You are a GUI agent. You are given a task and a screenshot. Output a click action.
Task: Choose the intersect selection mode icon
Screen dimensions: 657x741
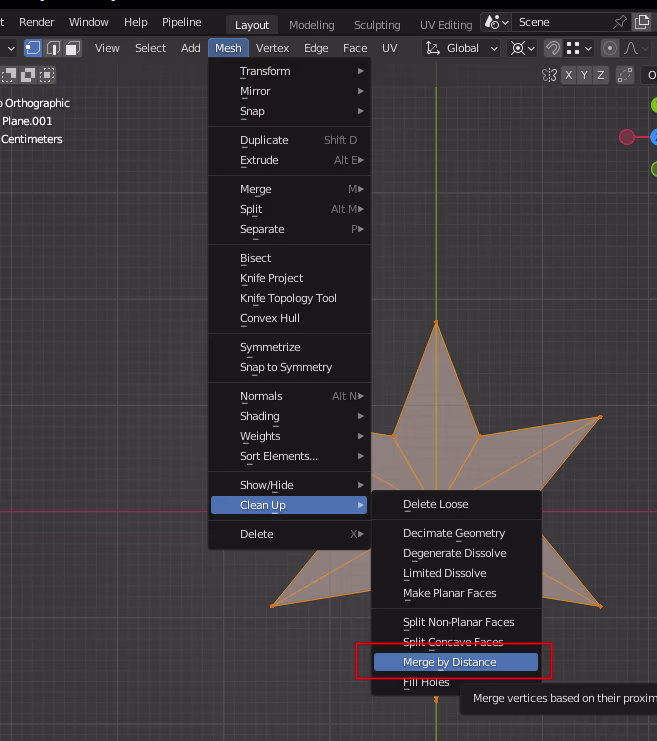click(x=47, y=75)
